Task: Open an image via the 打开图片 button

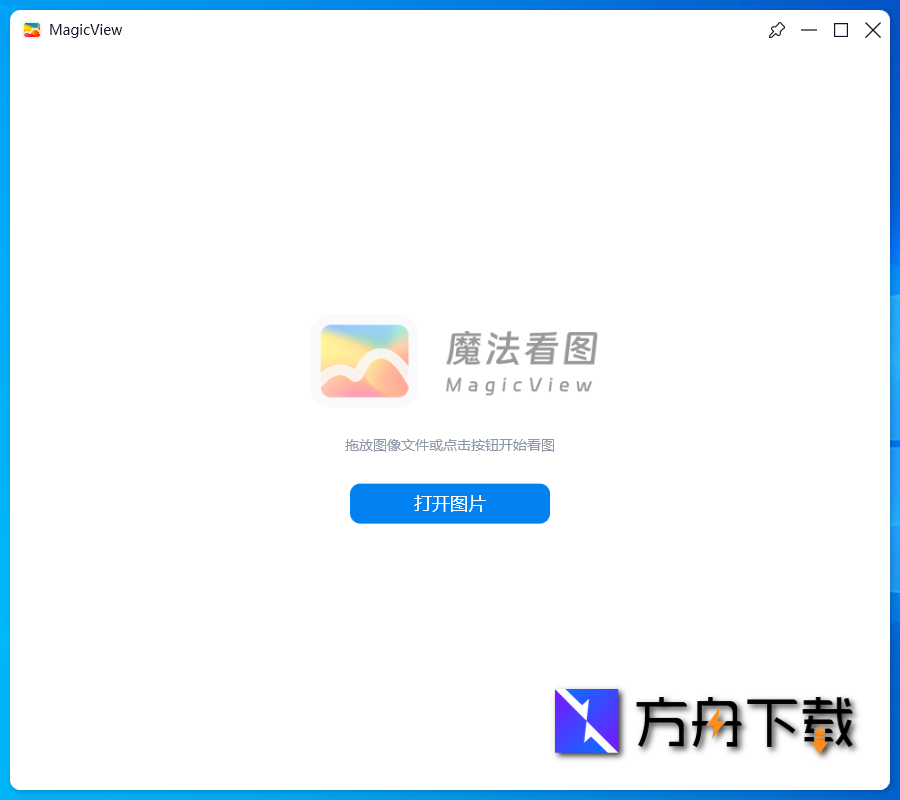Action: point(449,503)
